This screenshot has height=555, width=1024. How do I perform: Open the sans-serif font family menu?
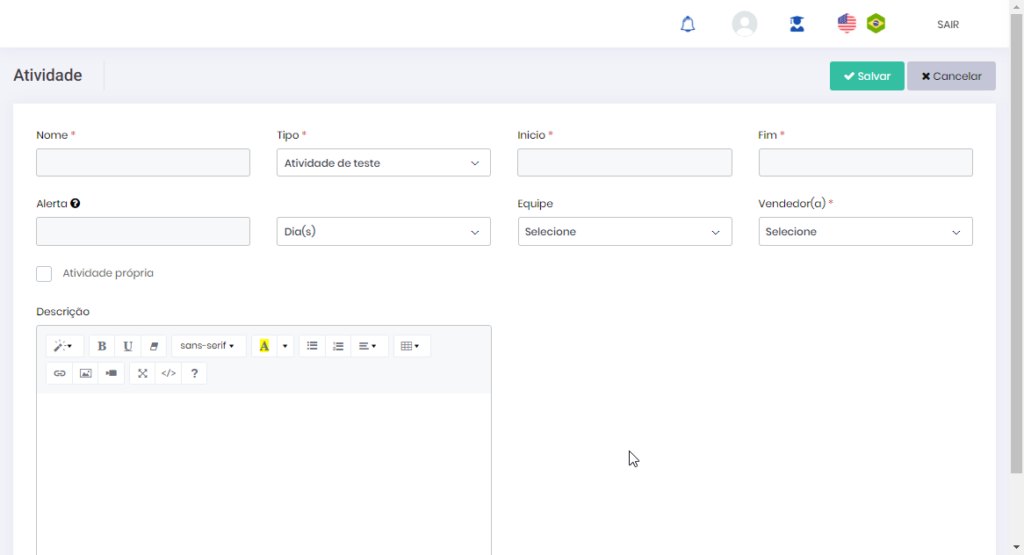(x=208, y=346)
